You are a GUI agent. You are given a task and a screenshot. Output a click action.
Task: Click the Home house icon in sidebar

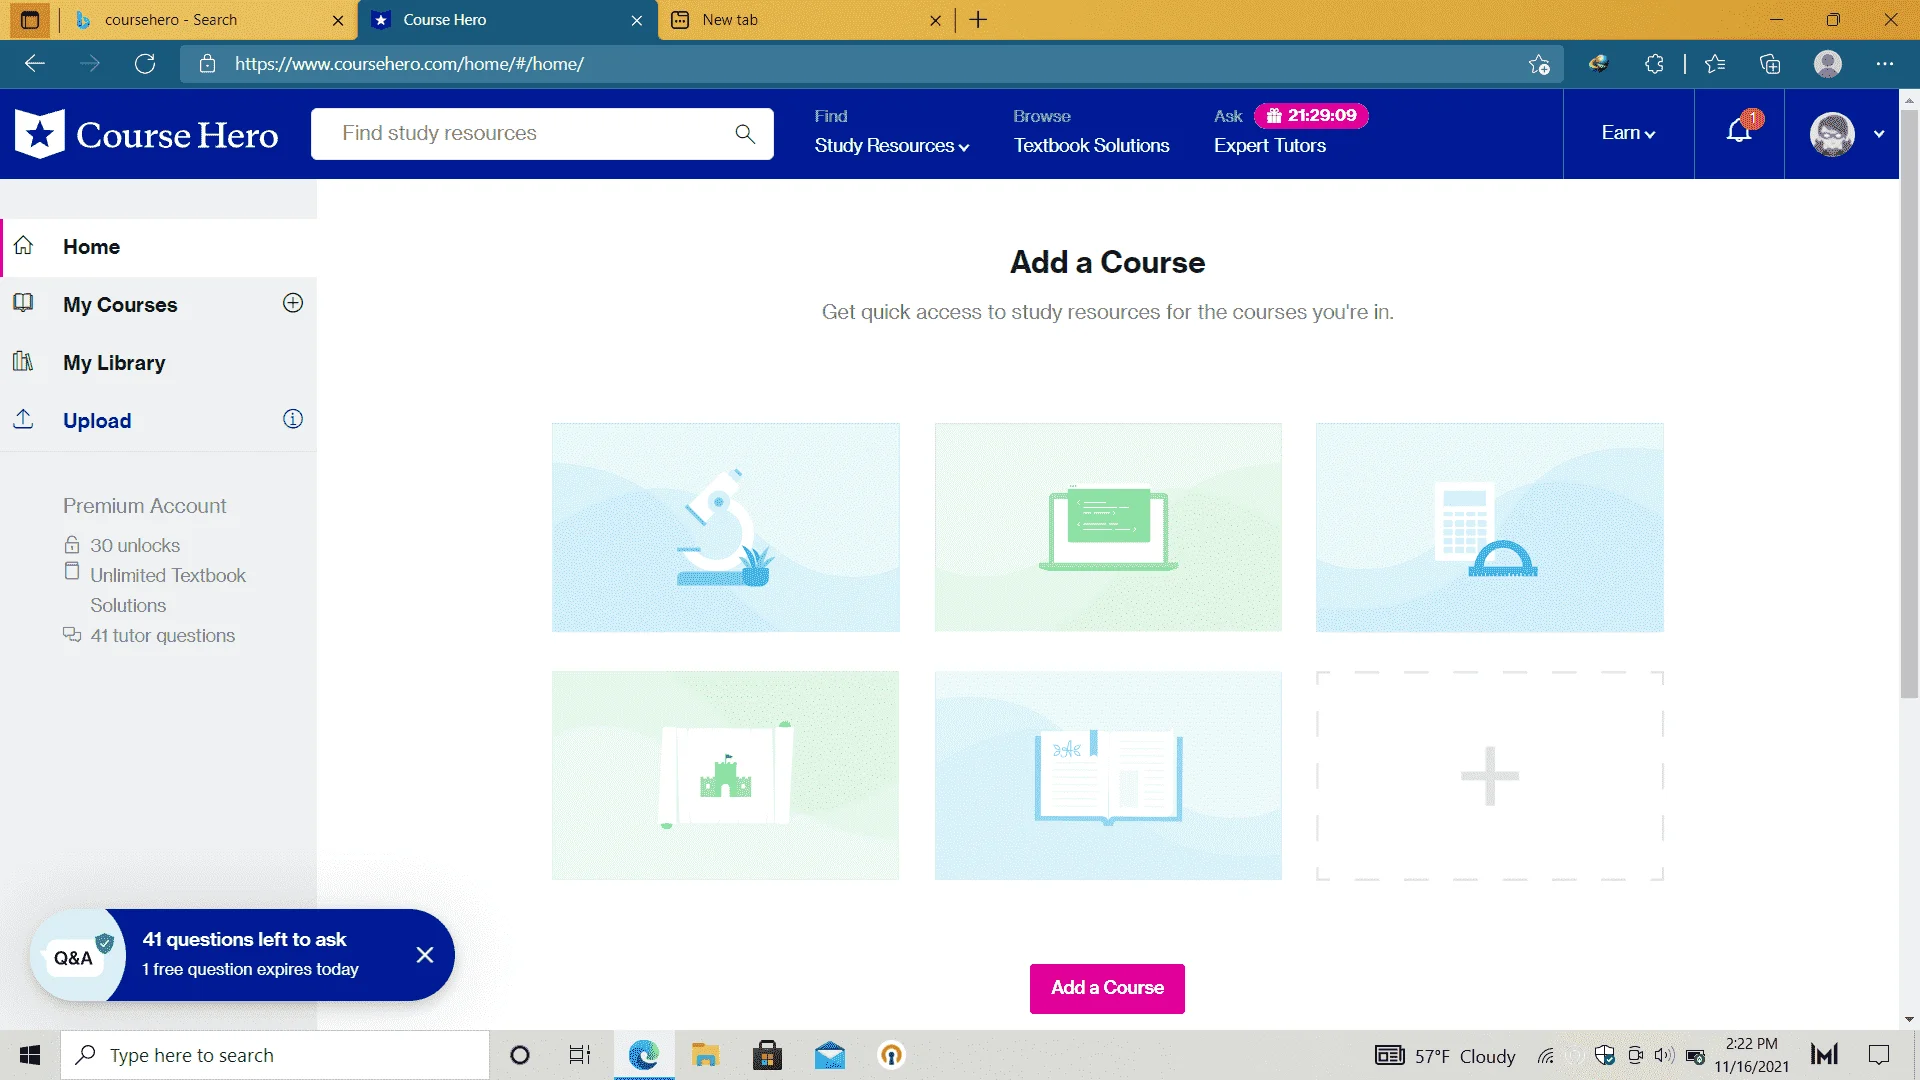(x=24, y=246)
